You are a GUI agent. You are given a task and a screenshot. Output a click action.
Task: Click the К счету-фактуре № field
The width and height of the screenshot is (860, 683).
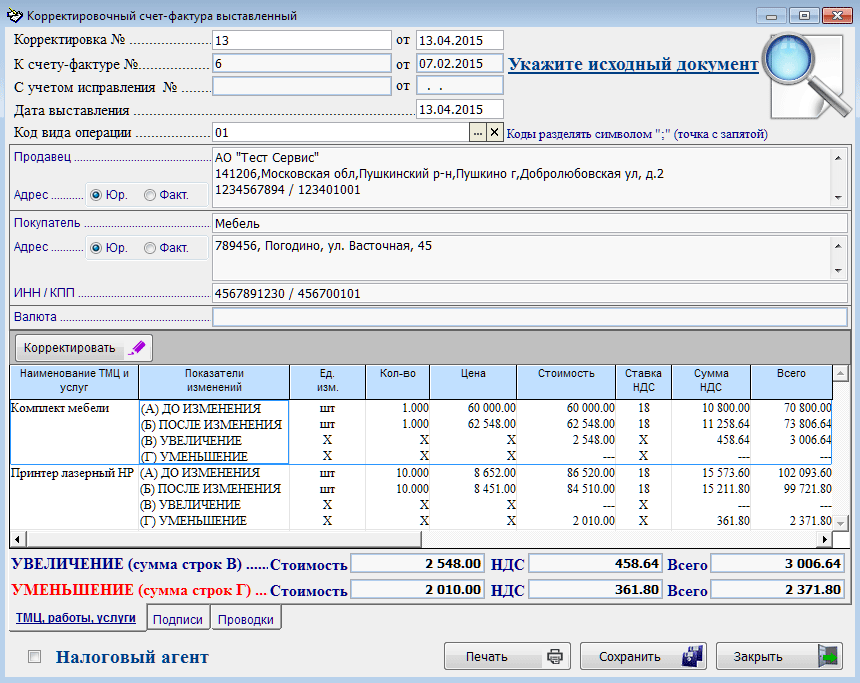click(302, 64)
